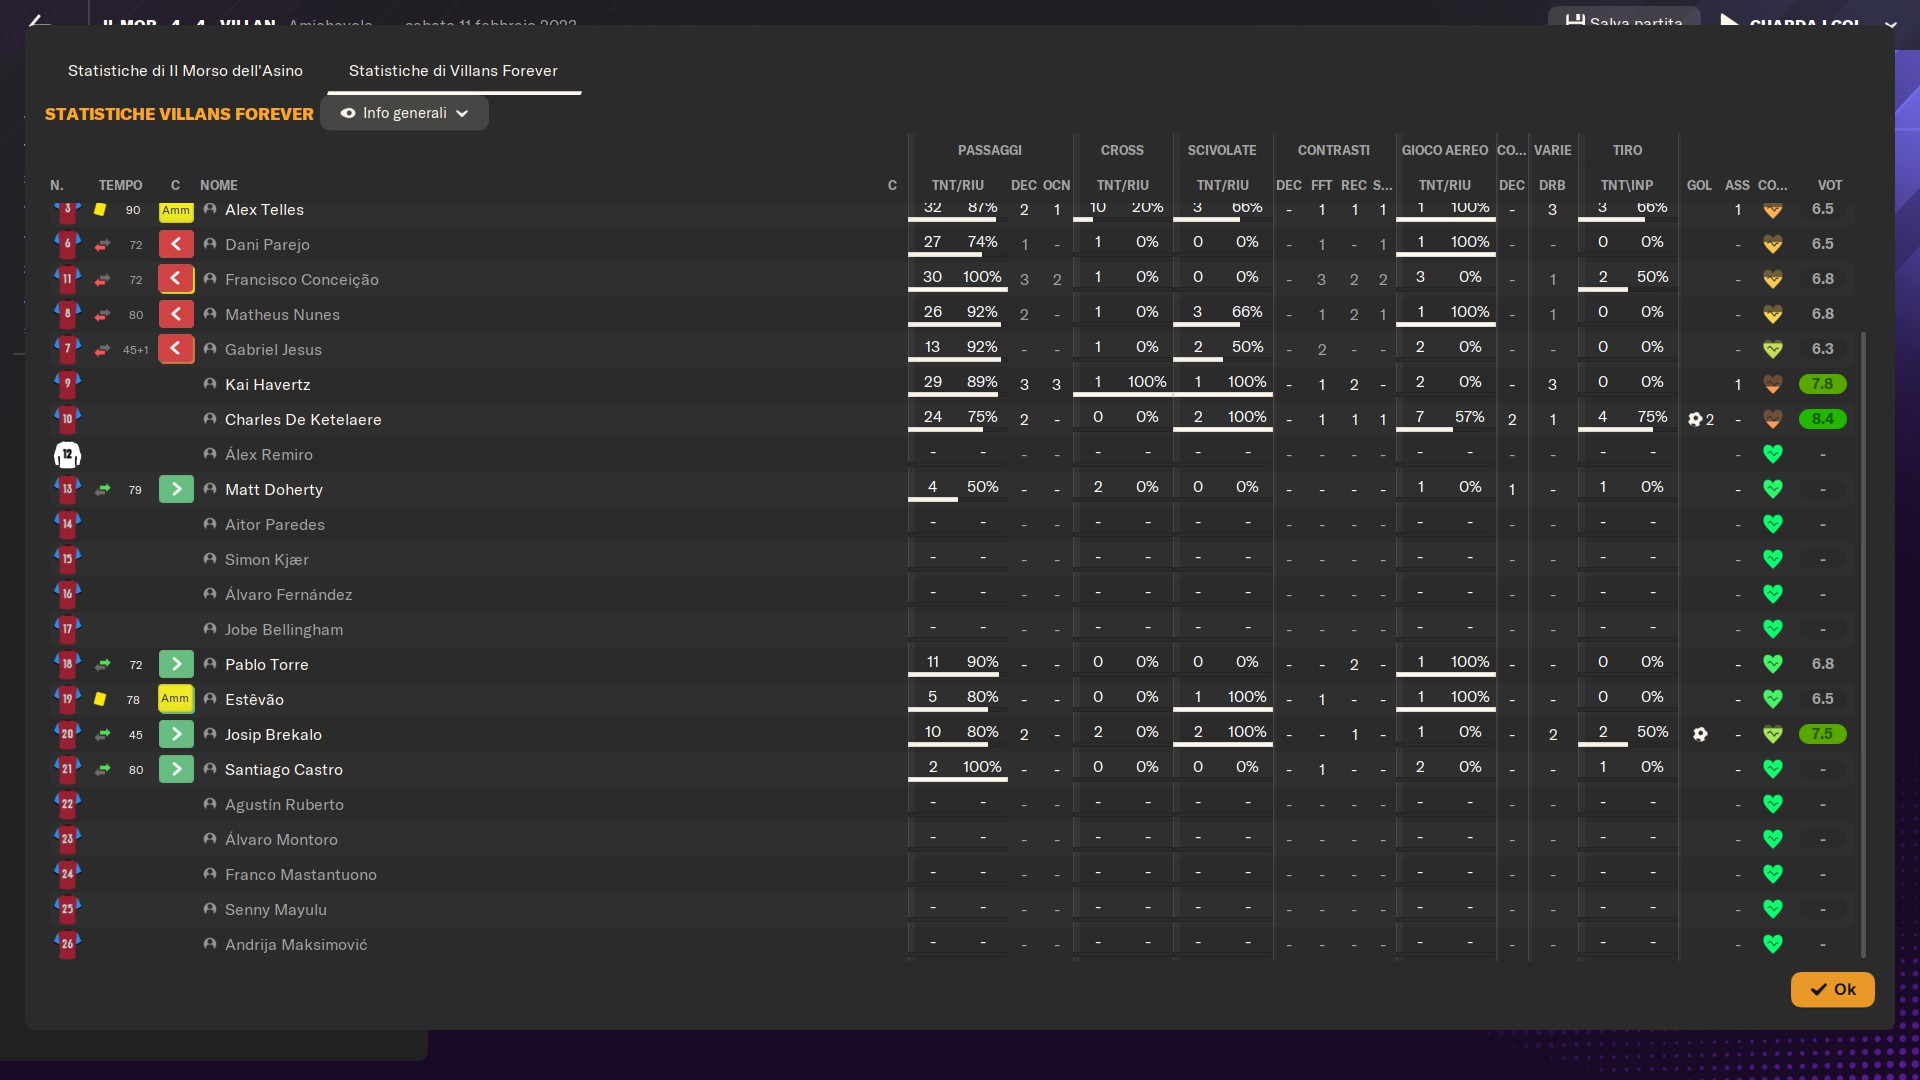Click the SCIVOLATE column group header

[x=1221, y=150]
